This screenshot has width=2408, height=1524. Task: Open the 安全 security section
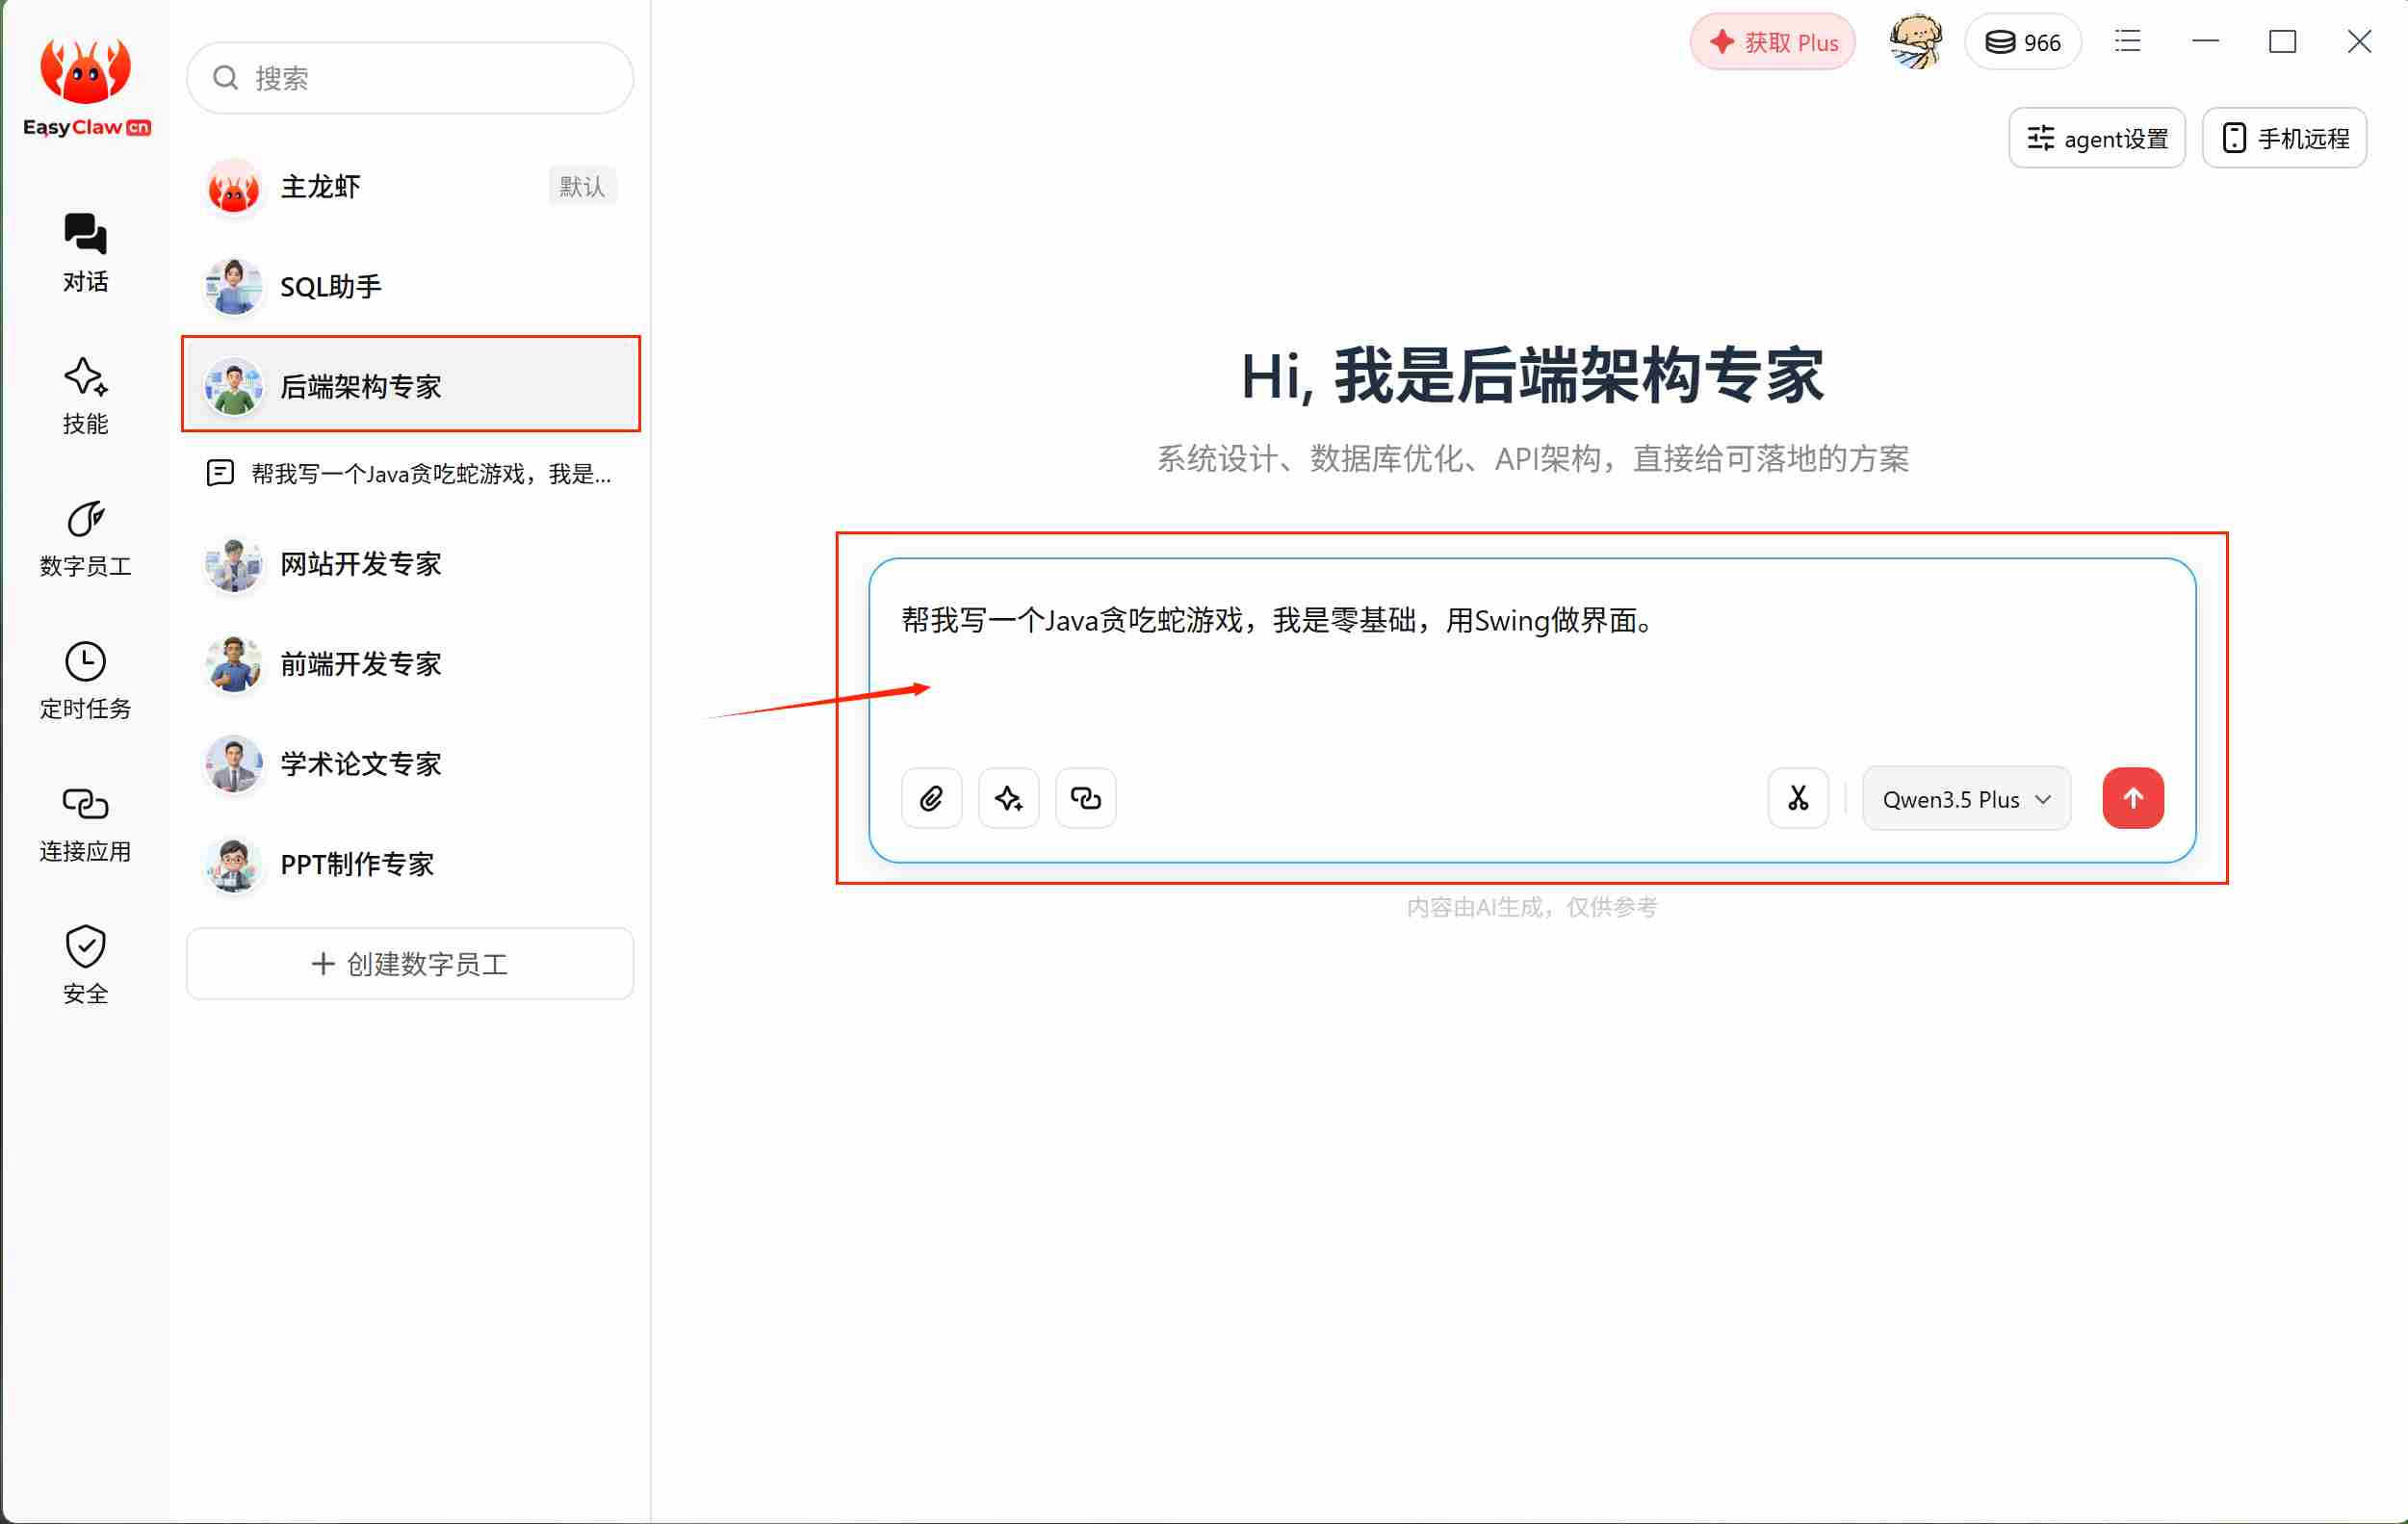tap(85, 966)
